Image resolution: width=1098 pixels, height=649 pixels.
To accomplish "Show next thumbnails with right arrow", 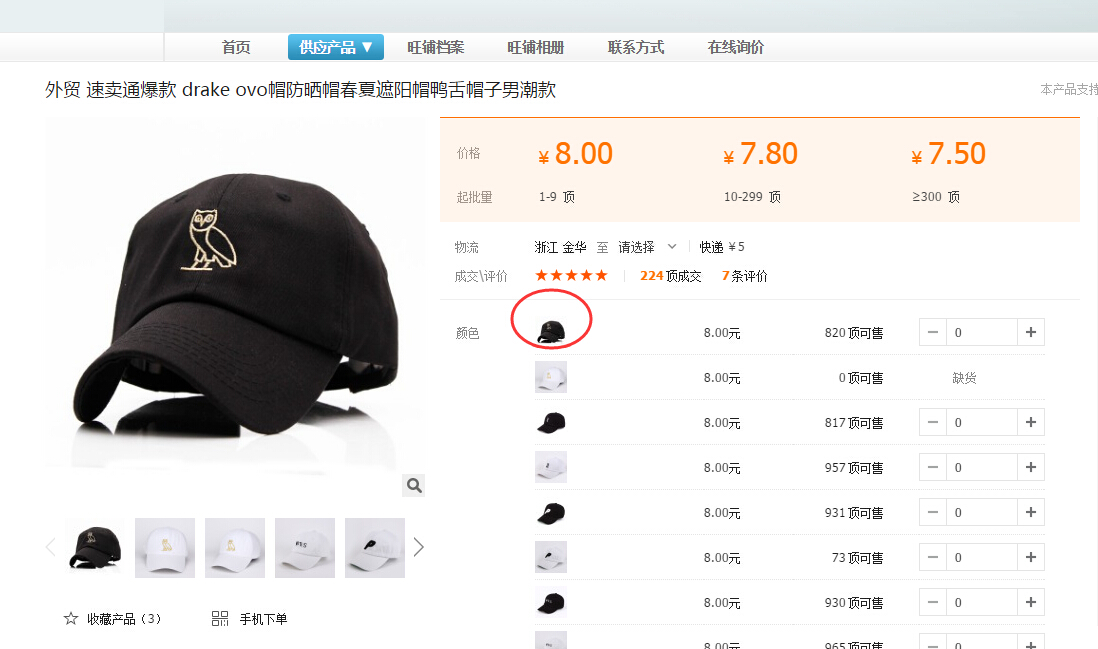I will [418, 547].
